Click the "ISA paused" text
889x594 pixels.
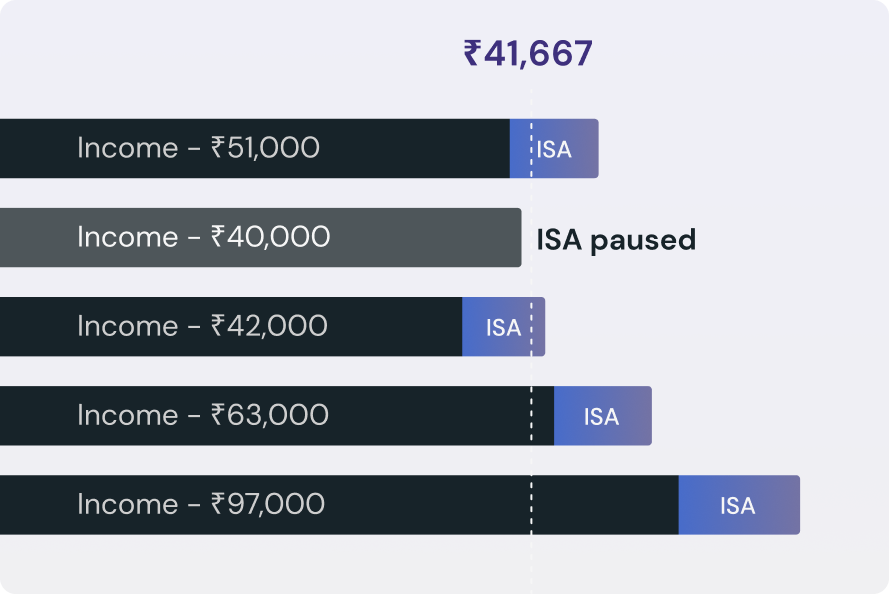(x=616, y=240)
